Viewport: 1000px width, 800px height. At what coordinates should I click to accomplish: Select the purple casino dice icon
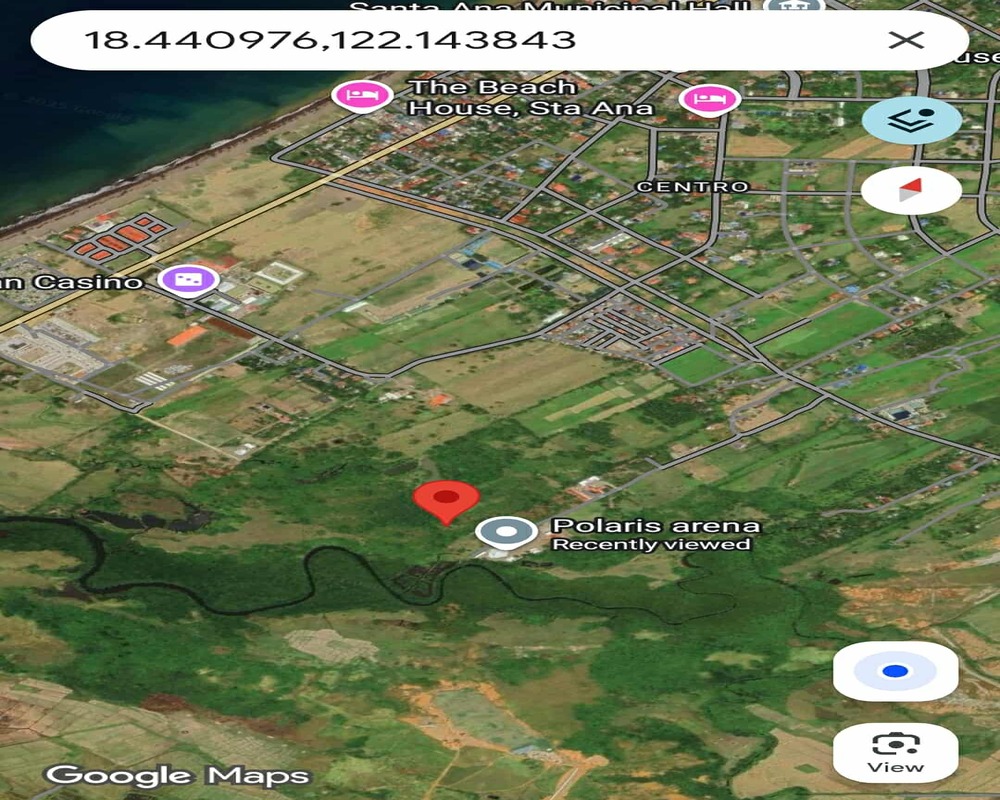pos(187,281)
